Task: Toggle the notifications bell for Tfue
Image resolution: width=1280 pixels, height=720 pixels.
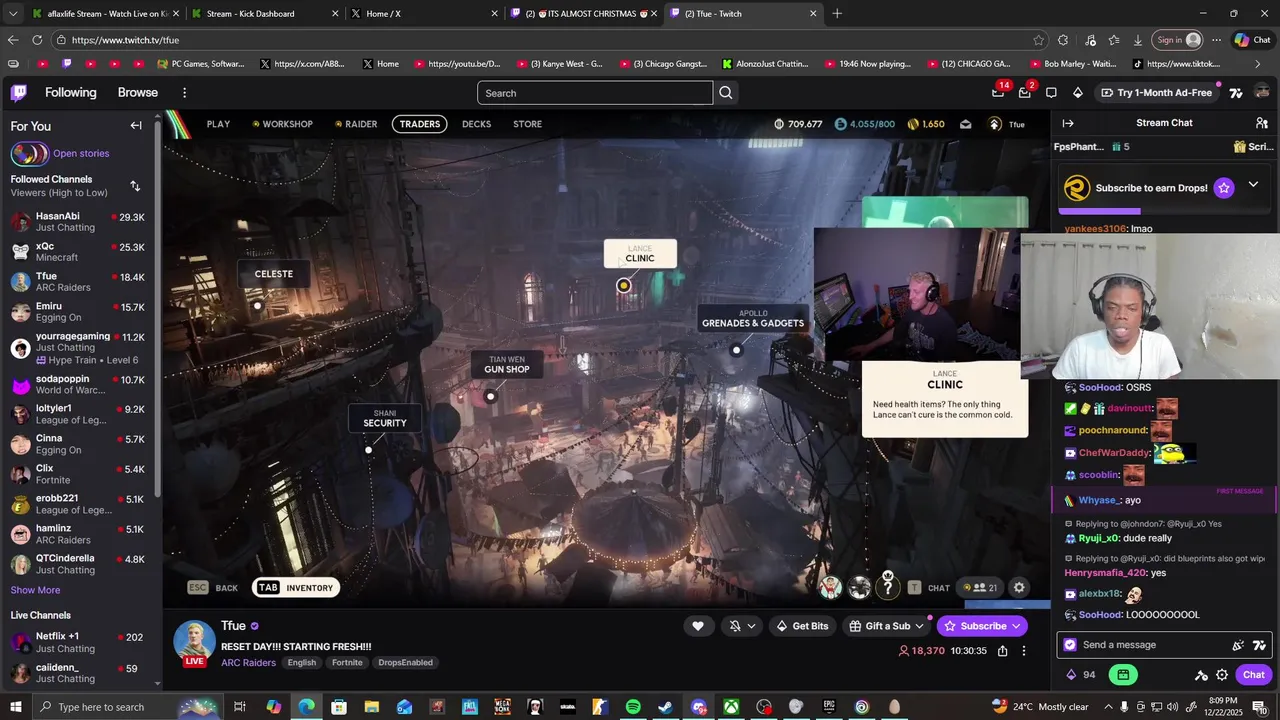Action: tap(735, 626)
